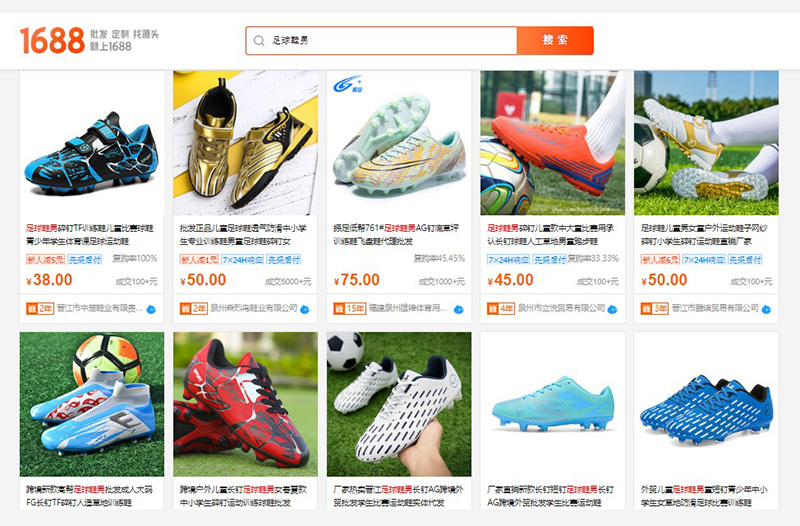Viewport: 800px width, 526px height.
Task: Open the blue and black kids shoe thumbnail
Action: click(x=92, y=143)
